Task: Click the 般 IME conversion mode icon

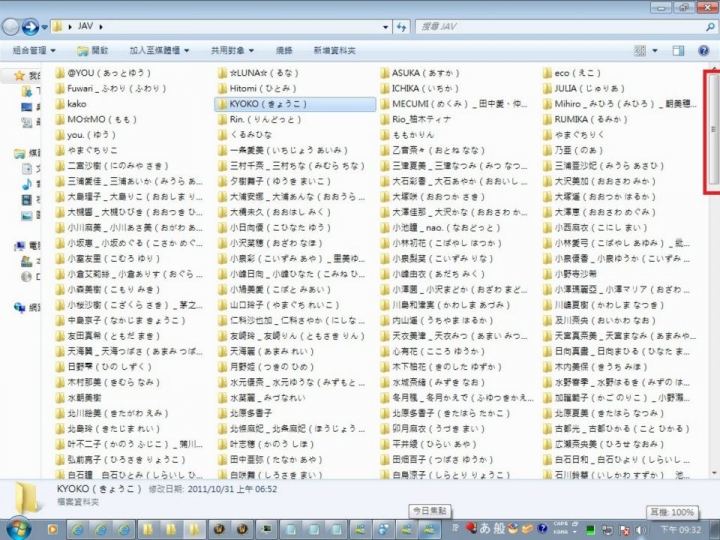Action: [499, 529]
